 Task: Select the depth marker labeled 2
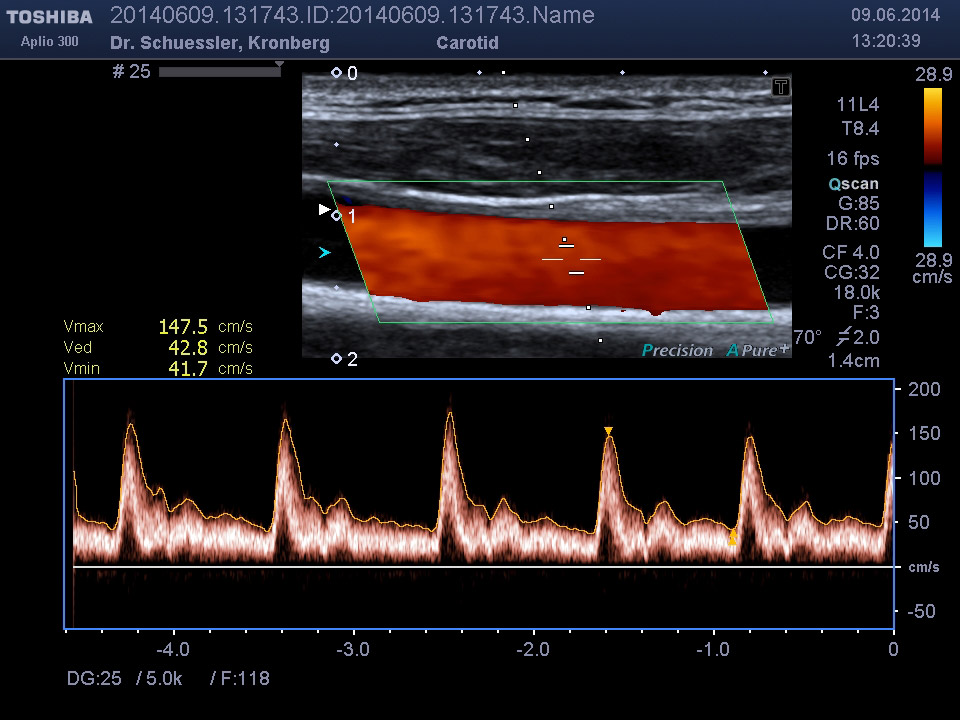337,359
